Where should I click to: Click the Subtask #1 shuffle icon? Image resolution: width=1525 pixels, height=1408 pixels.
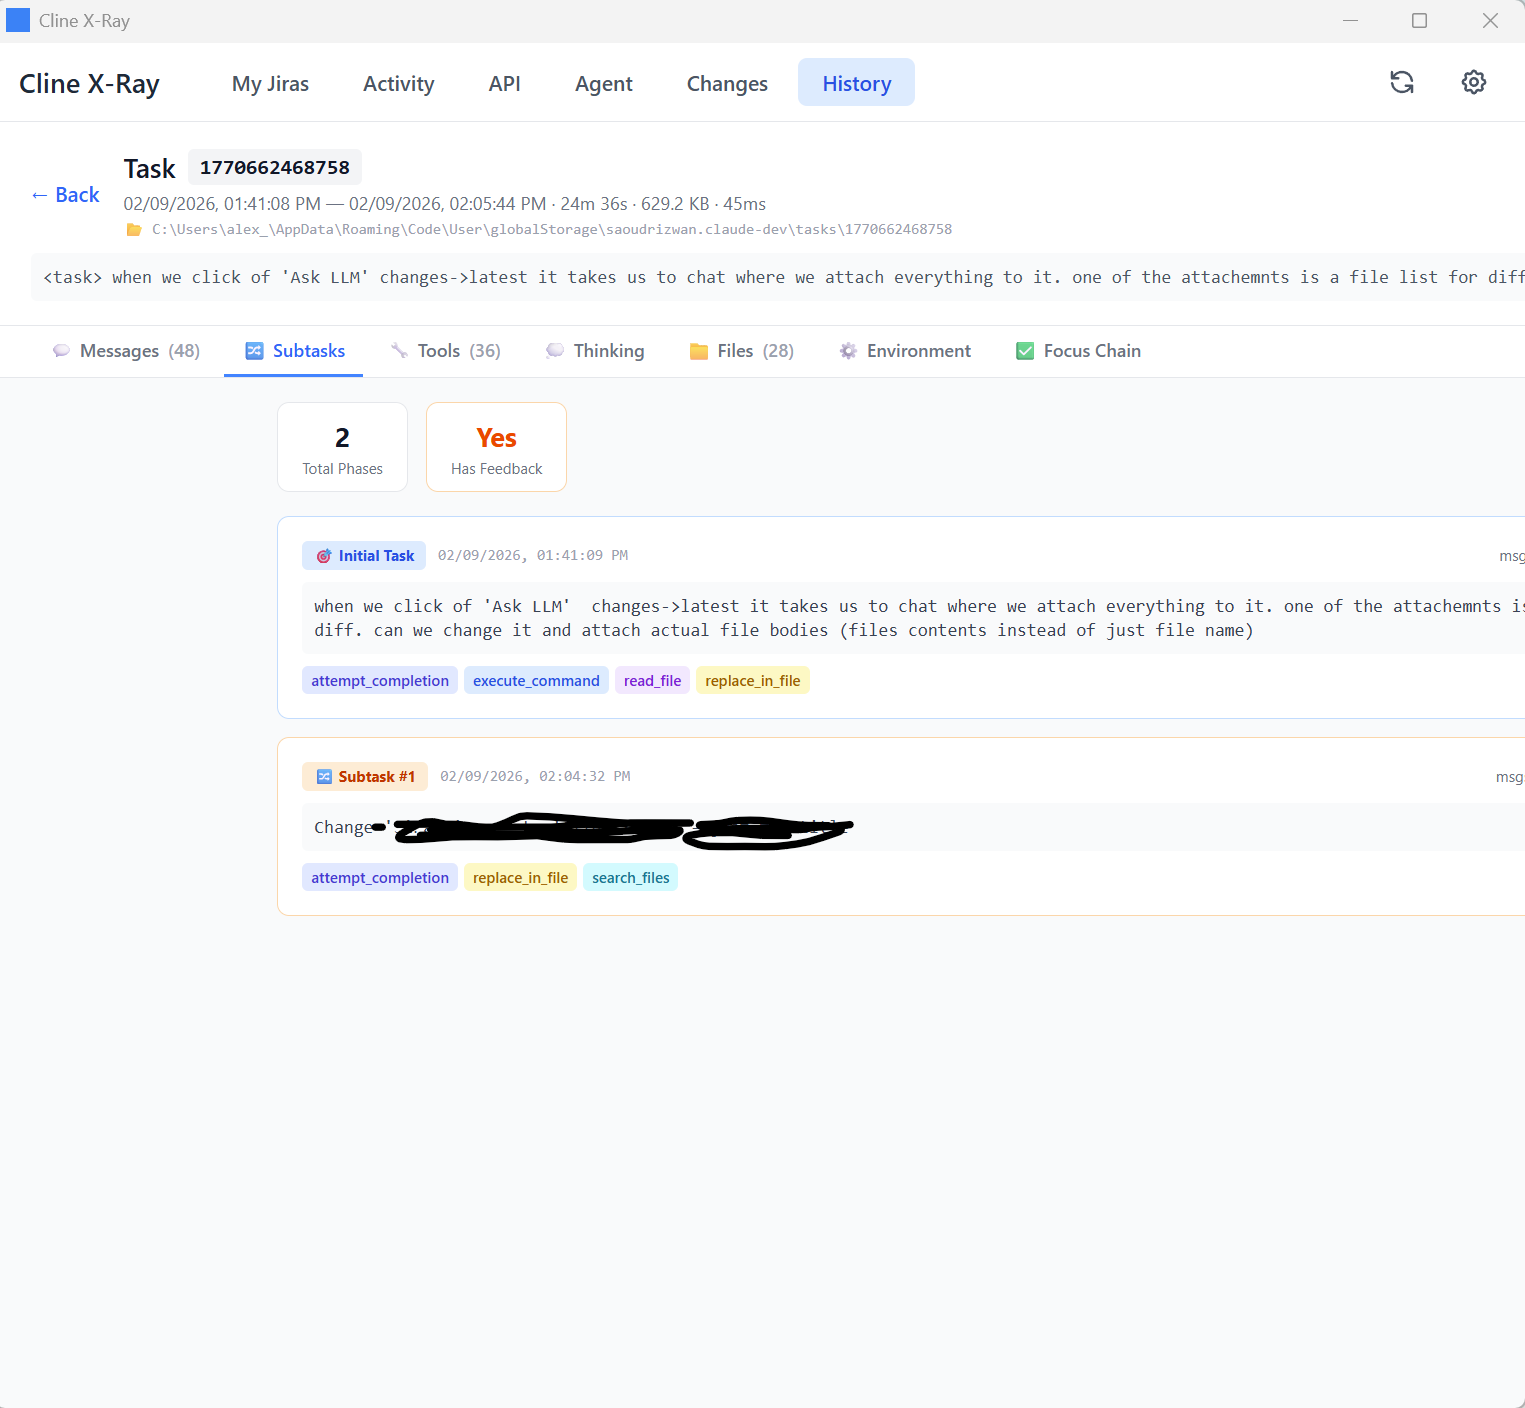click(324, 777)
